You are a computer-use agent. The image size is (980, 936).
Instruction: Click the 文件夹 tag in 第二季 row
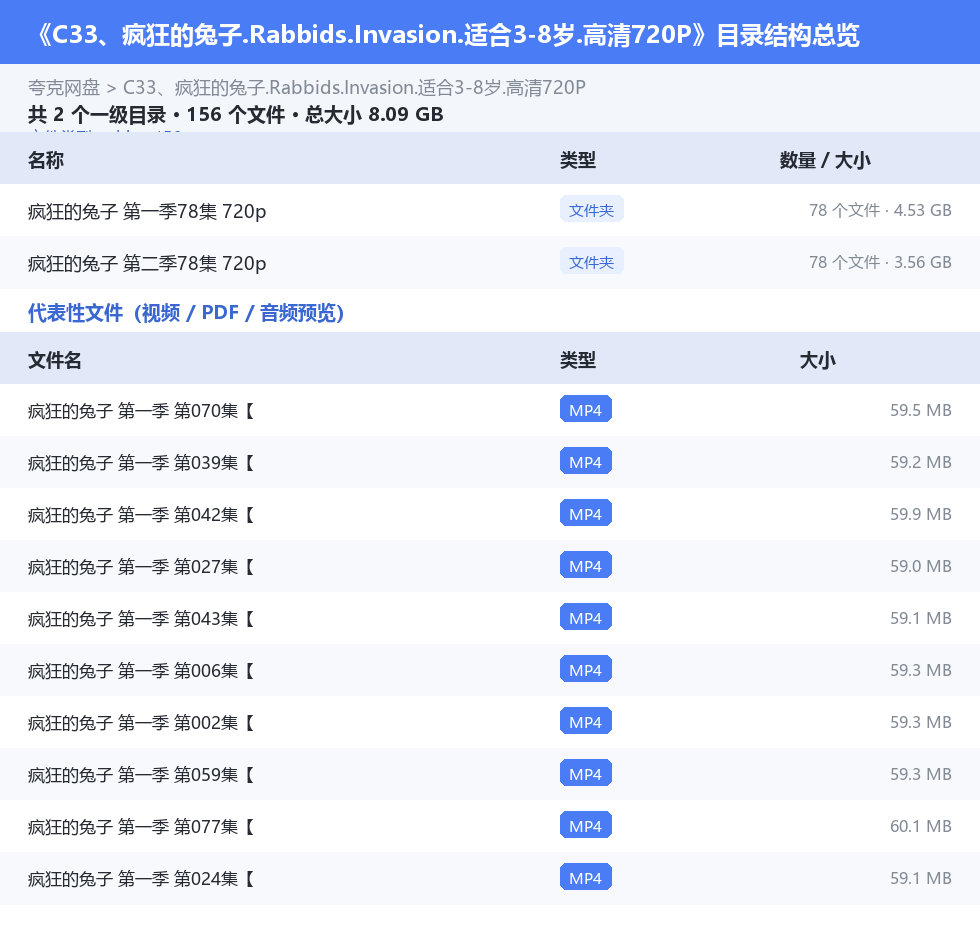(x=591, y=262)
